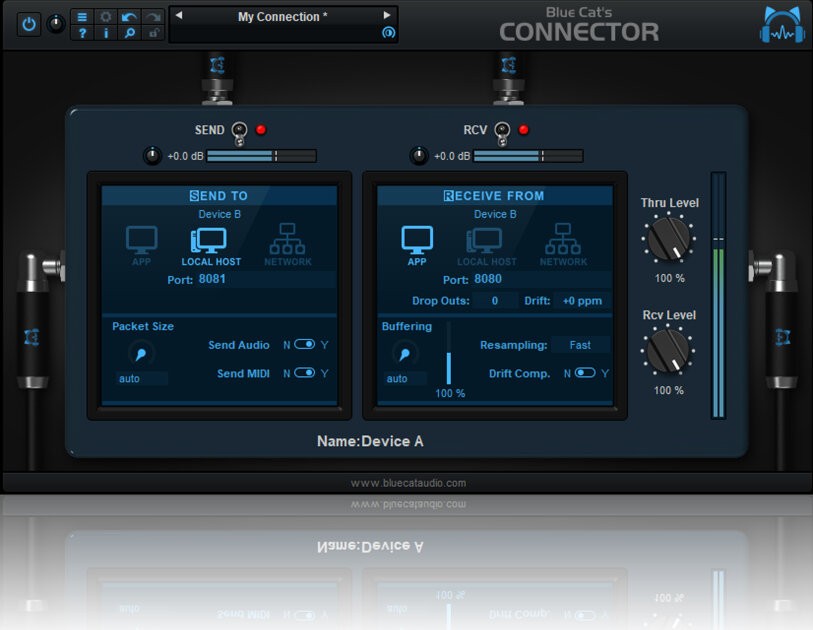Click the red RCV status LED
This screenshot has height=630, width=813.
click(524, 130)
